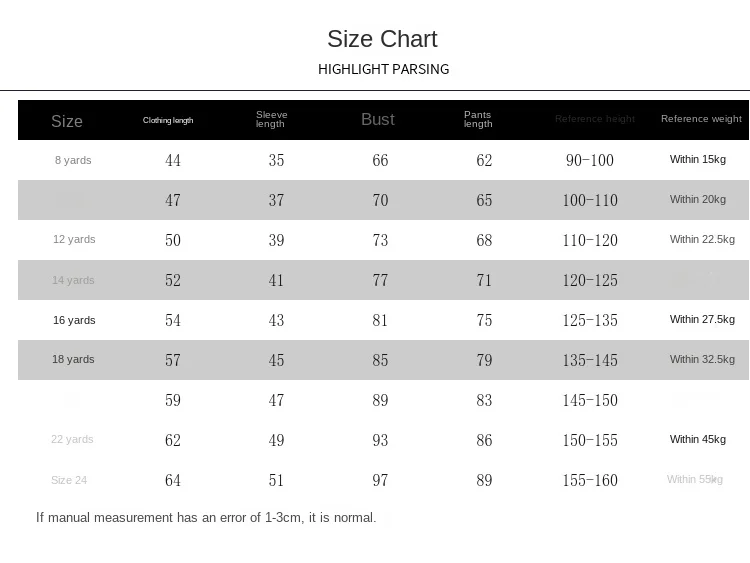Select the "Pants length" column header
The image size is (750, 563).
click(478, 119)
